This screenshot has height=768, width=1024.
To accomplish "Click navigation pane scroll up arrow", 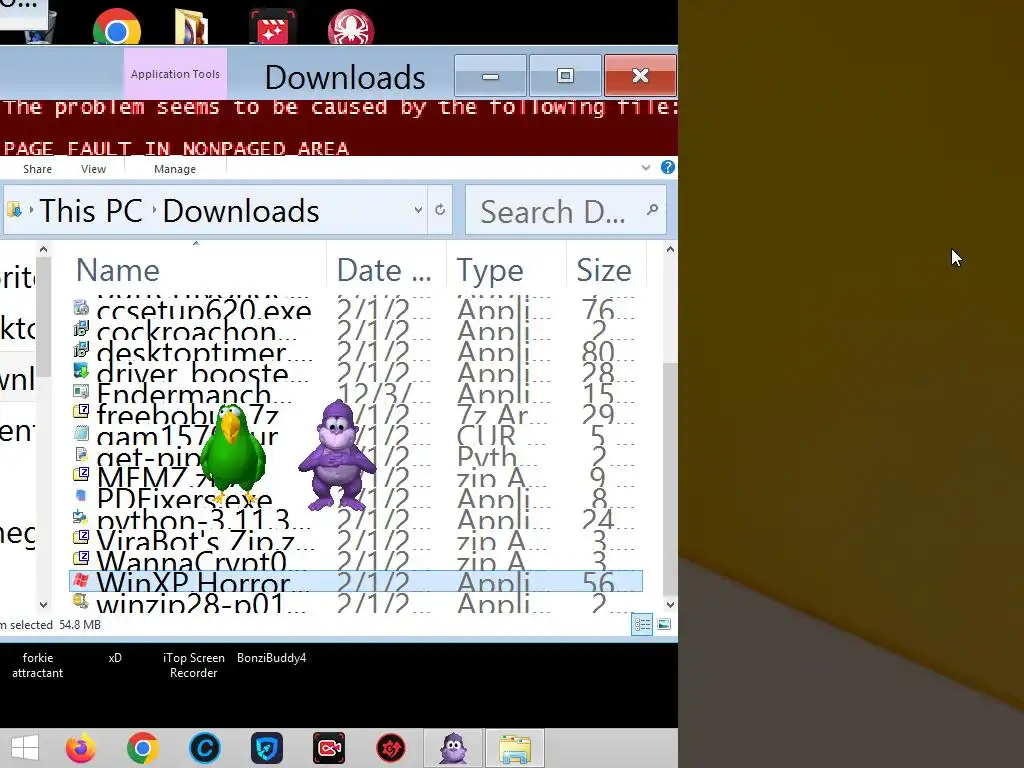I will click(43, 249).
